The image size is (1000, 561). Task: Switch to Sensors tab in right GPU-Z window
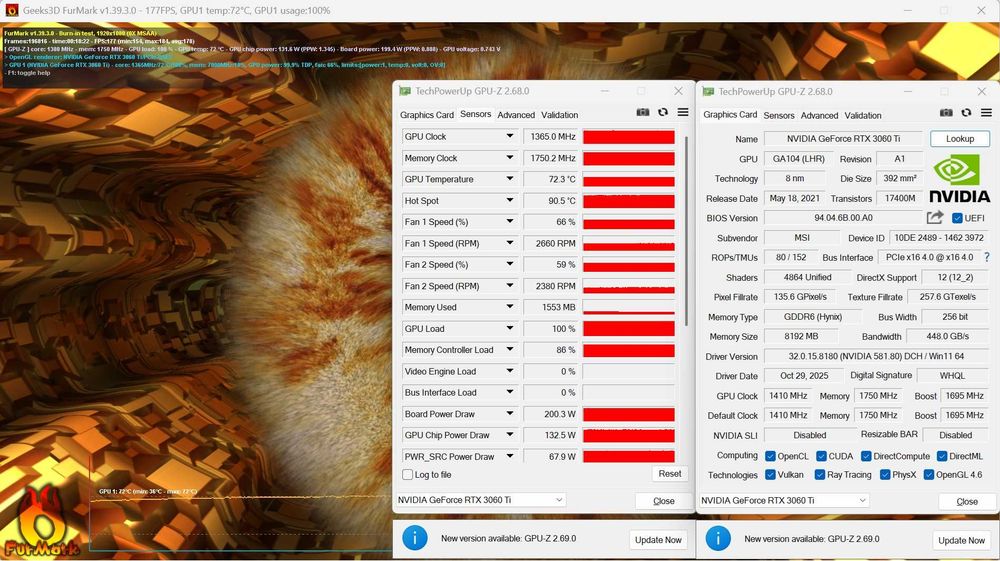[779, 115]
